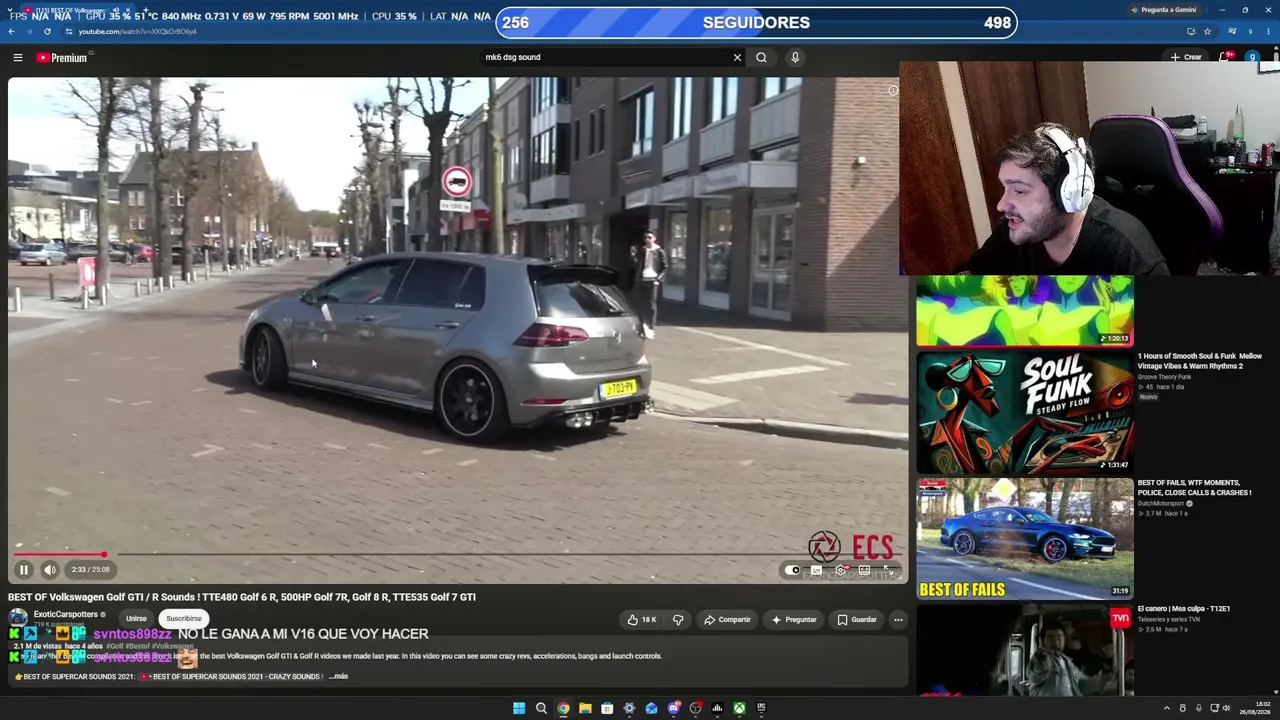The height and width of the screenshot is (720, 1280).
Task: Open YouTube notifications bell
Action: coord(1224,57)
